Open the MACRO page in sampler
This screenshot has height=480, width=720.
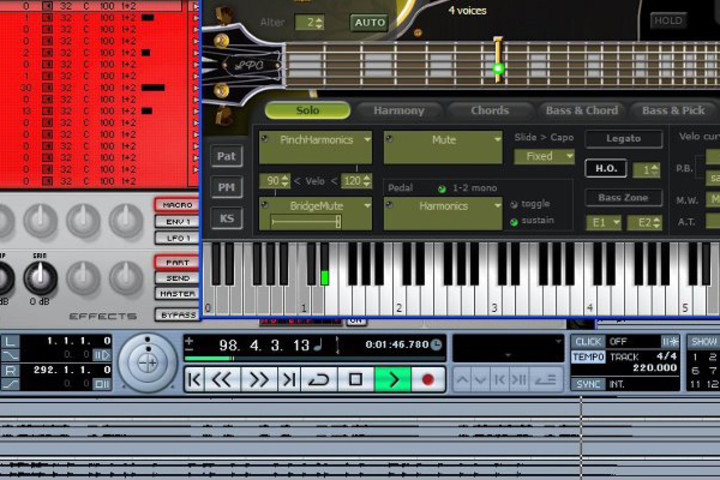(177, 205)
